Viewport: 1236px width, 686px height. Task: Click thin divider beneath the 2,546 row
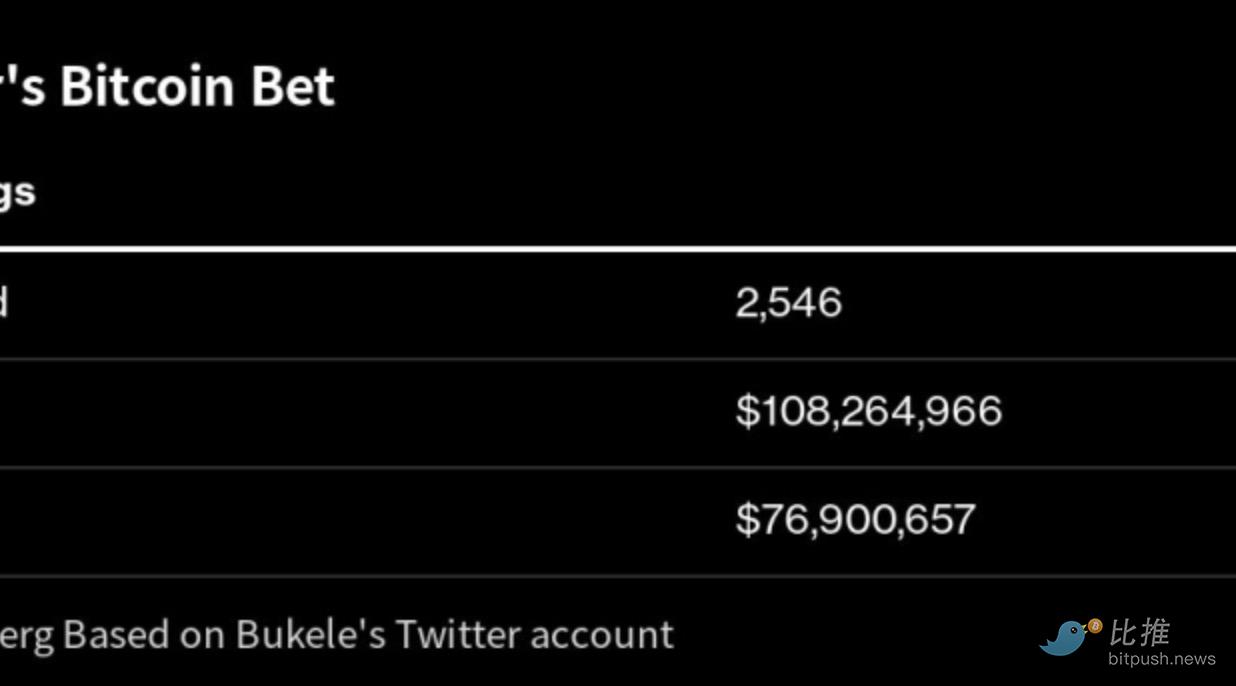point(618,358)
